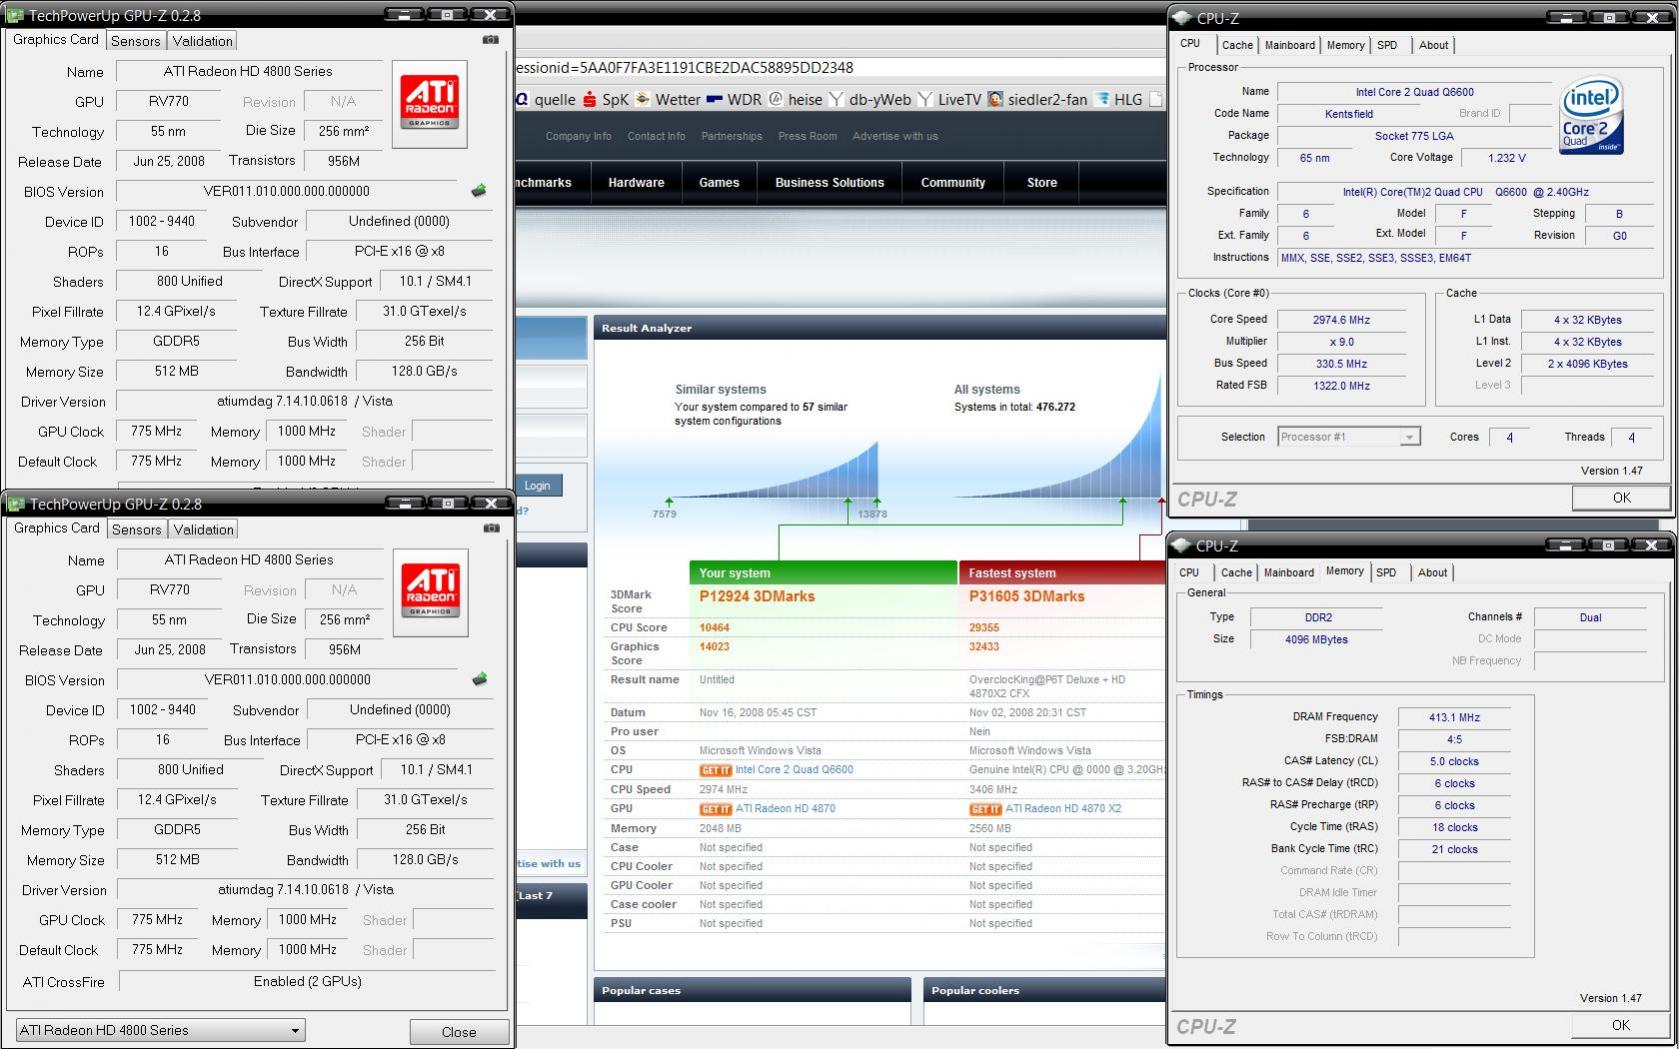
Task: Open the SPD tab in bottom CPU-Z window
Action: click(1386, 573)
